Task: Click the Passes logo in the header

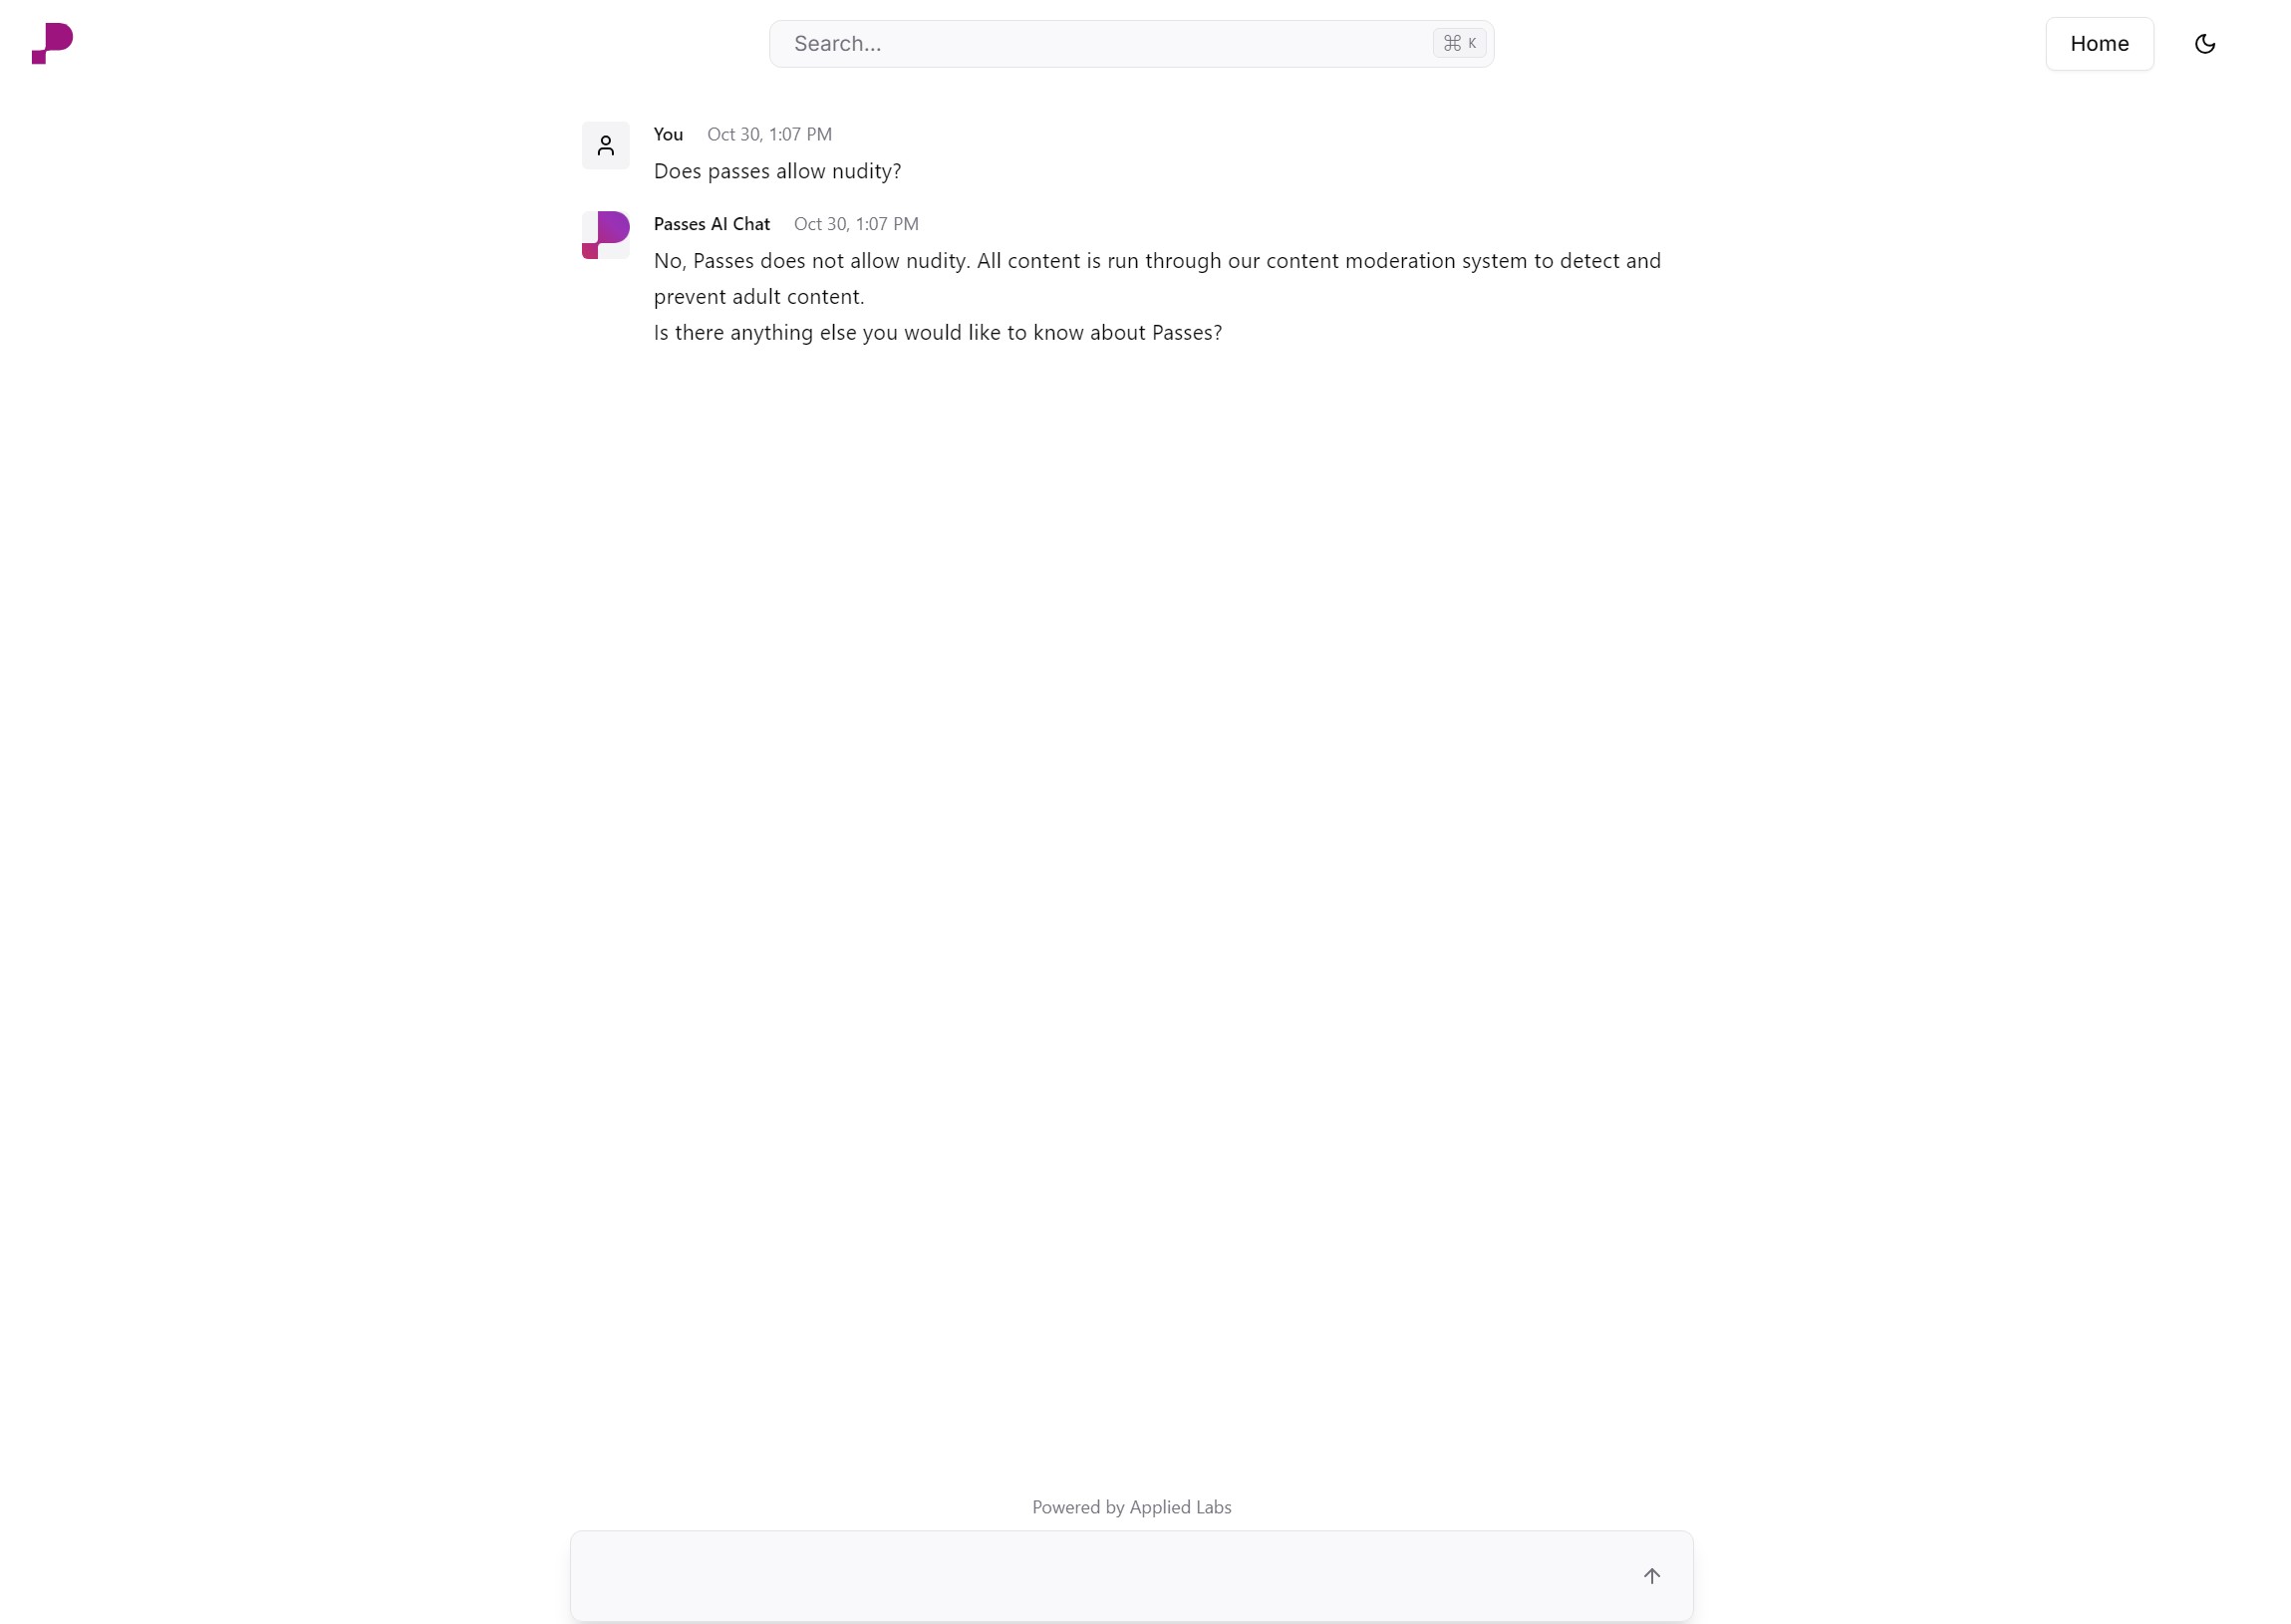Action: coord(52,43)
